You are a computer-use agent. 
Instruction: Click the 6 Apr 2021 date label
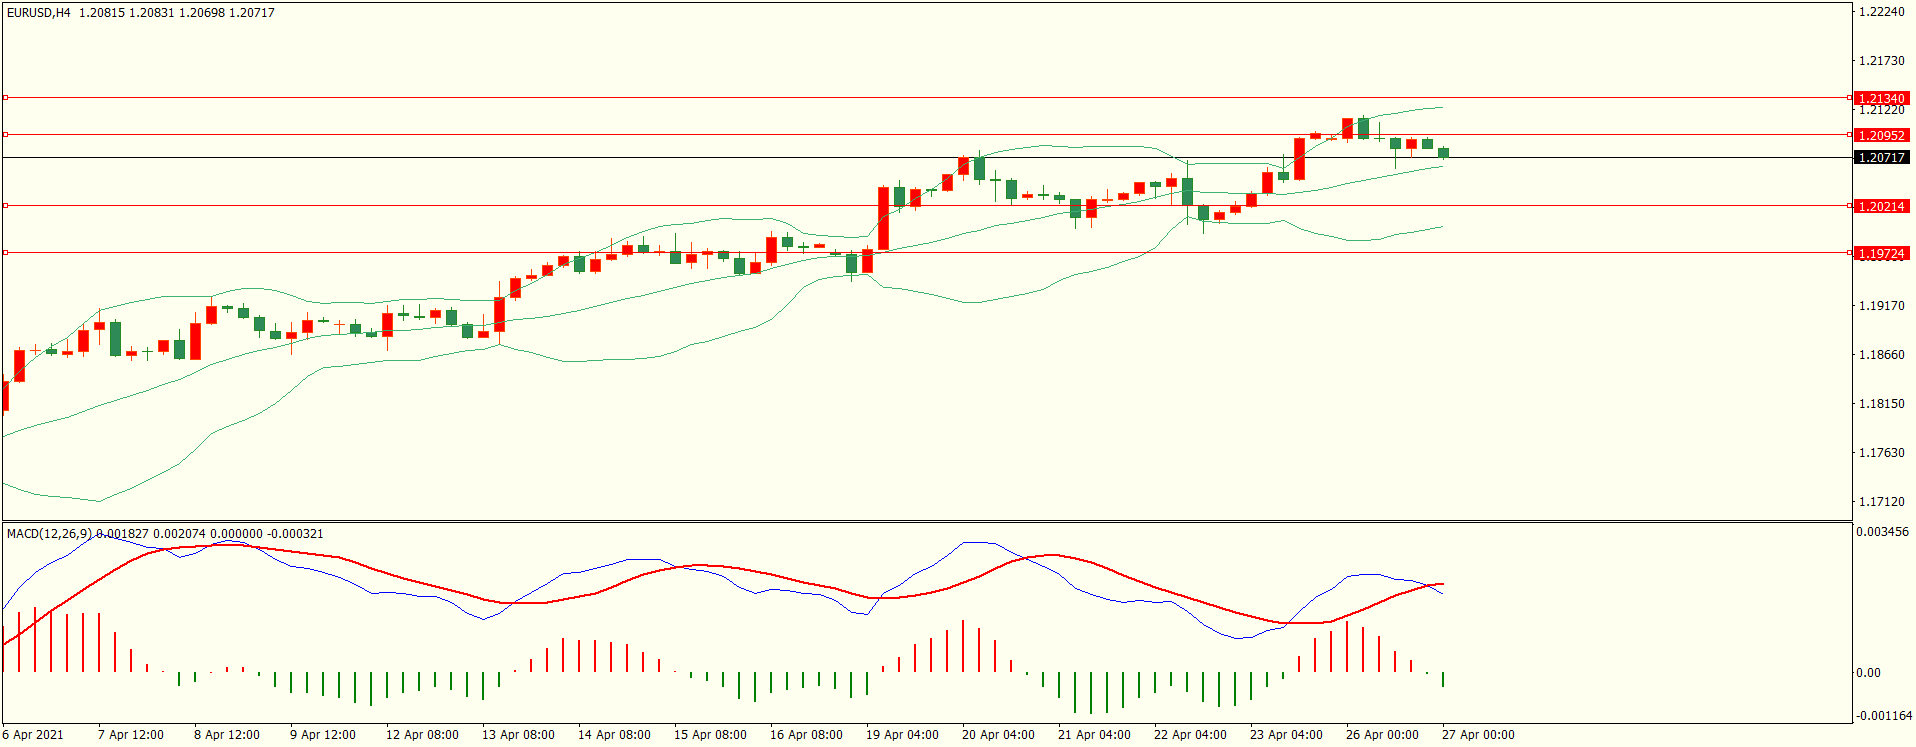click(x=33, y=735)
